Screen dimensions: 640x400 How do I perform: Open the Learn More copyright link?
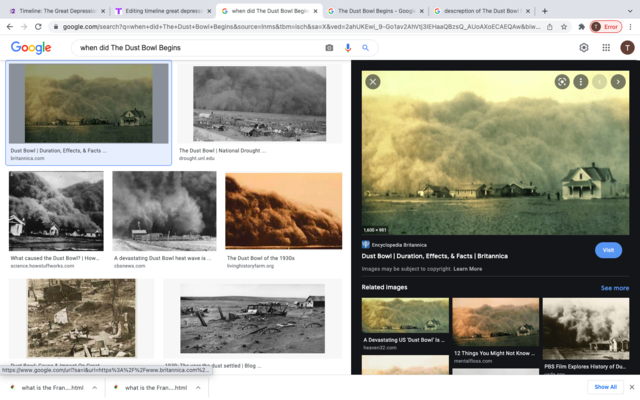[x=468, y=269]
